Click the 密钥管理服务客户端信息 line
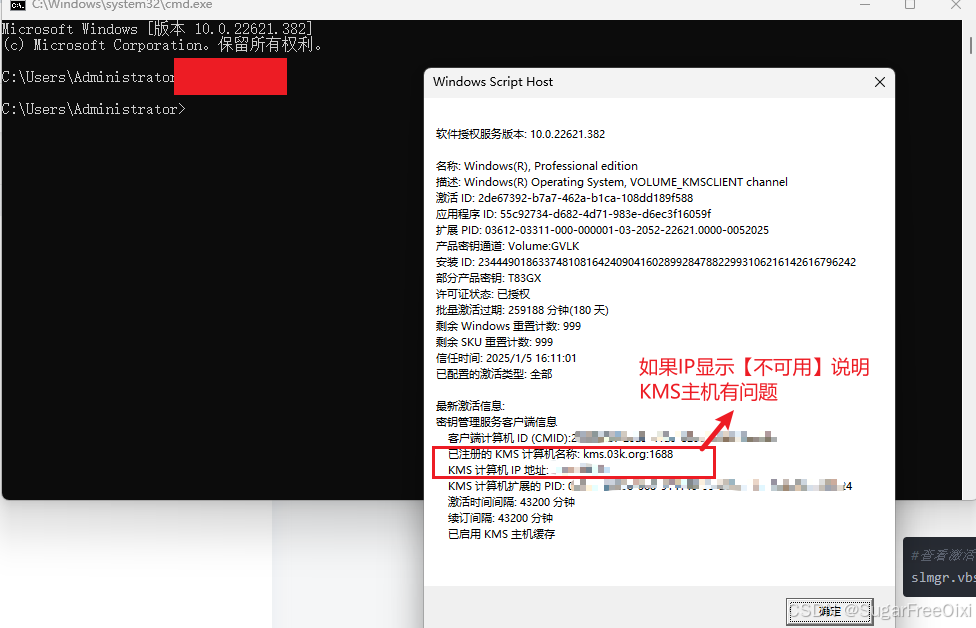Screen dimensions: 976x628 (496, 422)
